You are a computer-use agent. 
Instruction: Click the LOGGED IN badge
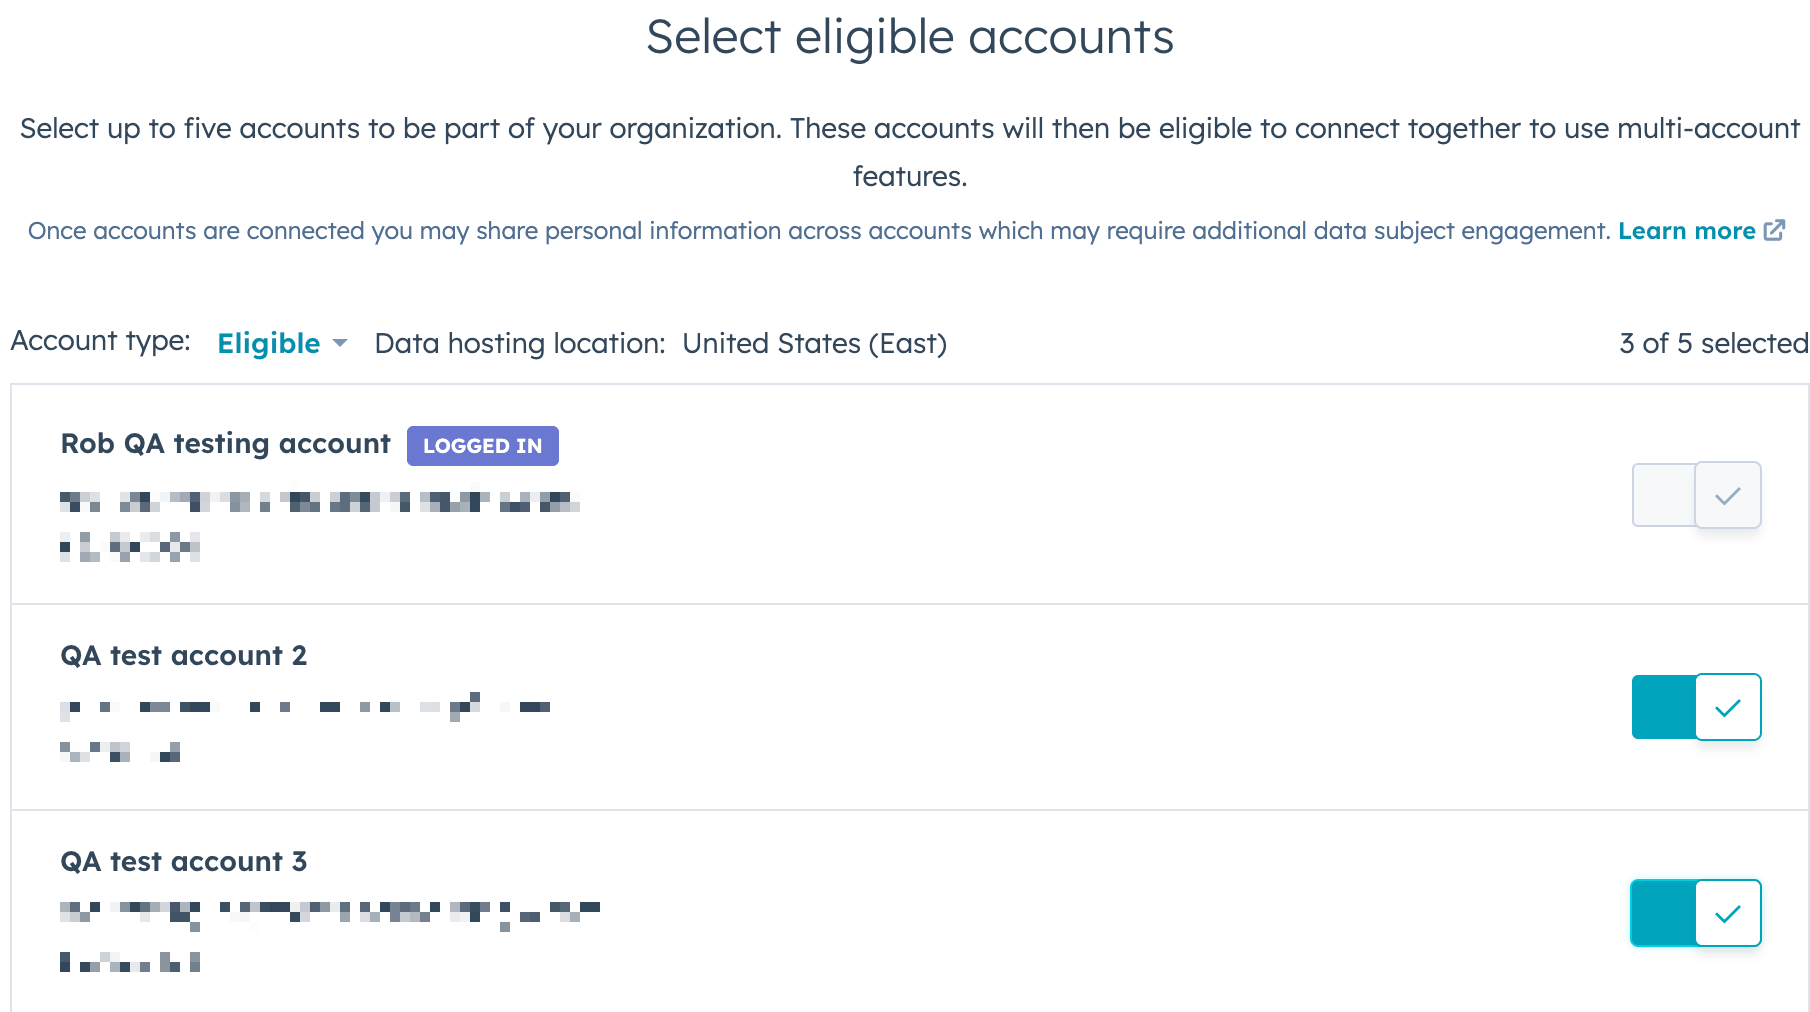483,446
